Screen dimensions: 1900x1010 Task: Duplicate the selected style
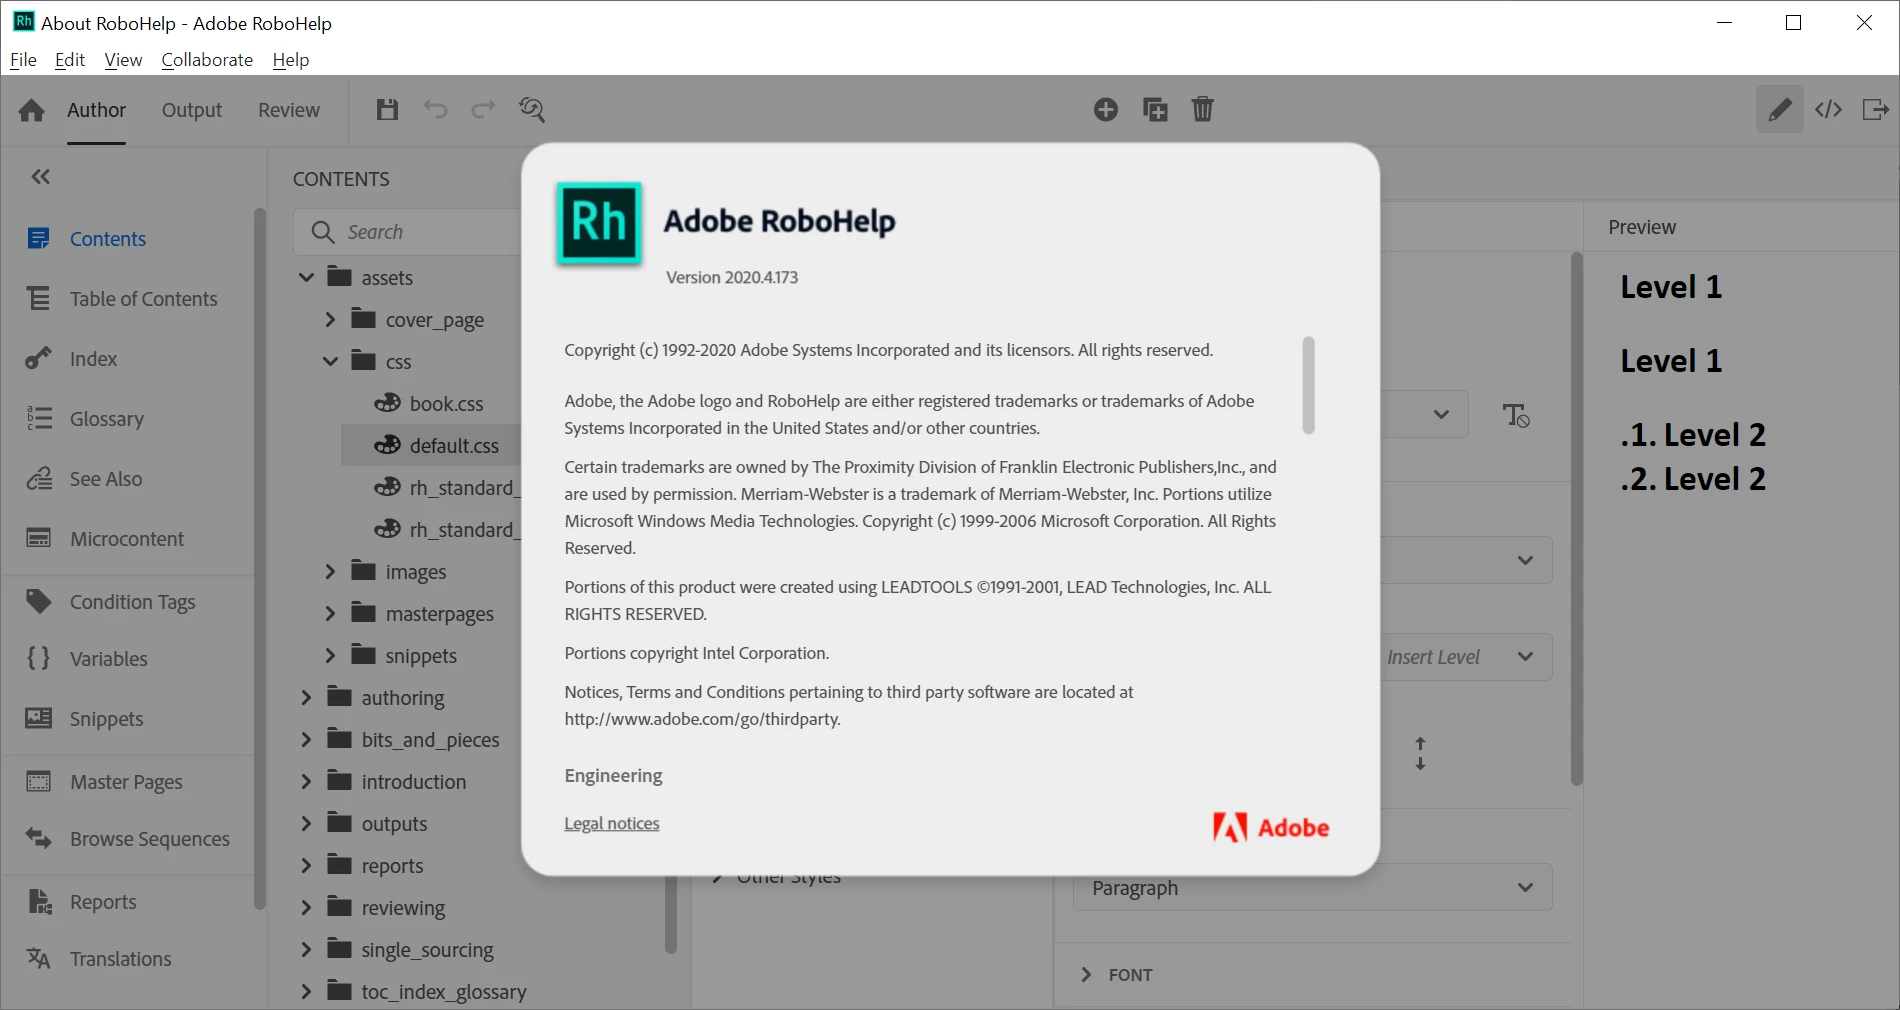(1155, 110)
